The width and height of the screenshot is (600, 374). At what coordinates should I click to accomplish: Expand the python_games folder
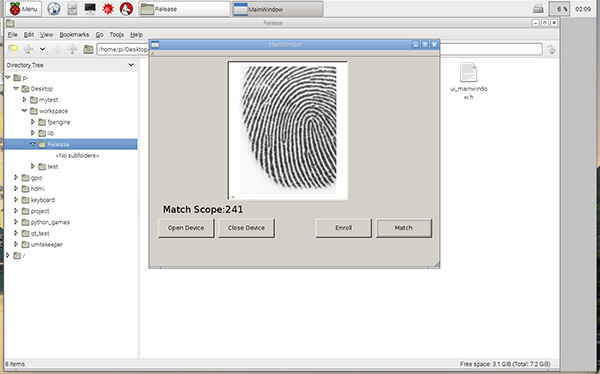16,222
